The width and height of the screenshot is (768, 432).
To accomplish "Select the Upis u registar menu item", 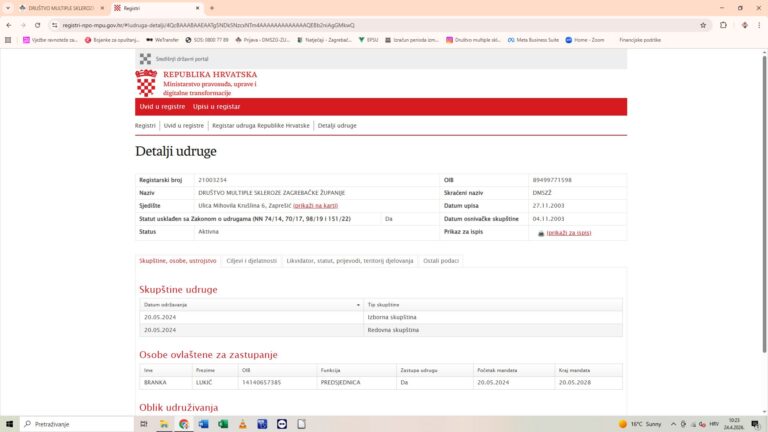I will click(x=216, y=106).
